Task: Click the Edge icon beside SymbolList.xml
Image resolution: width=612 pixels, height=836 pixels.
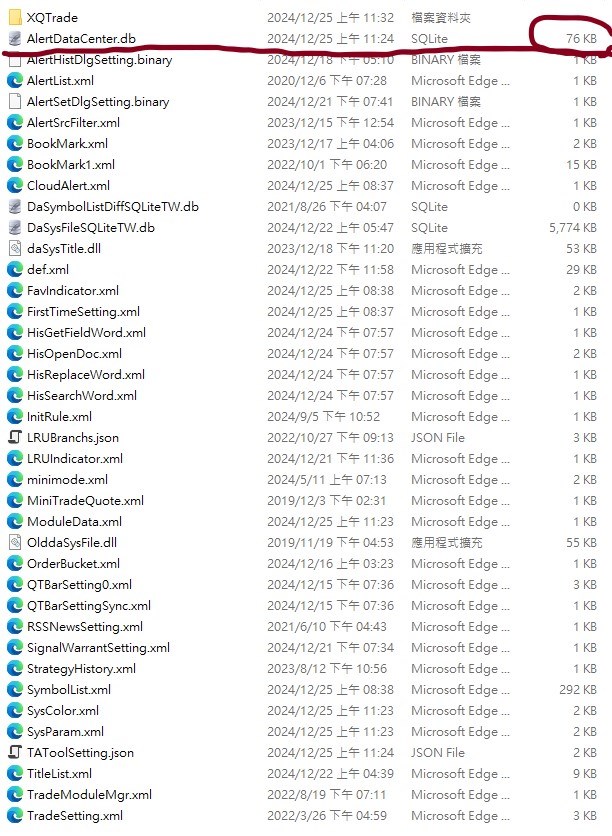Action: coord(15,689)
